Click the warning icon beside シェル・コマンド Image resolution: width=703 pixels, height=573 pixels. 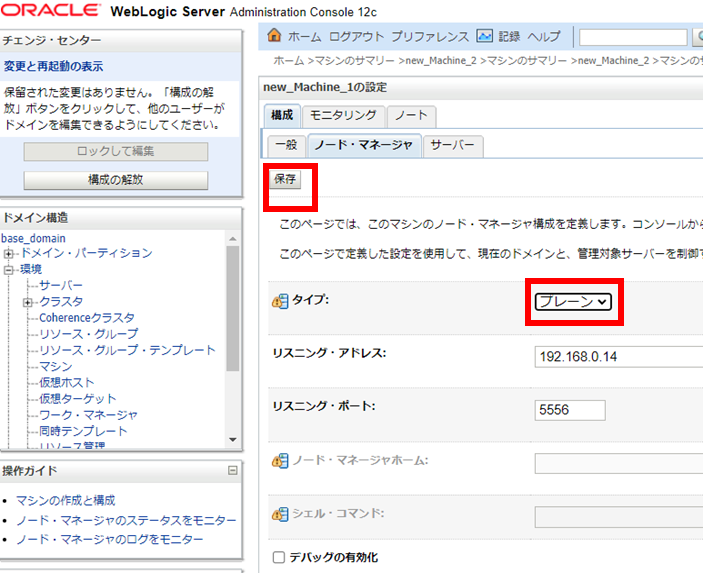click(x=280, y=515)
